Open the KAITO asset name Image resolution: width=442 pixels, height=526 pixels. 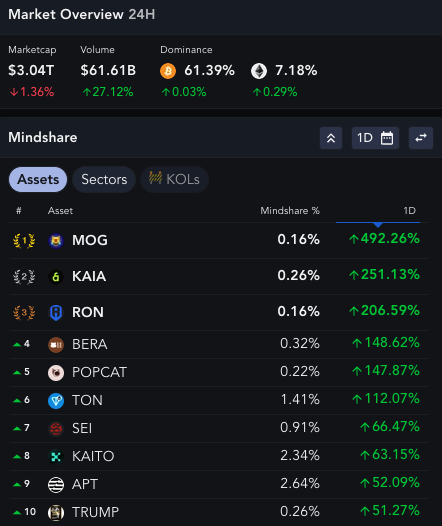93,456
